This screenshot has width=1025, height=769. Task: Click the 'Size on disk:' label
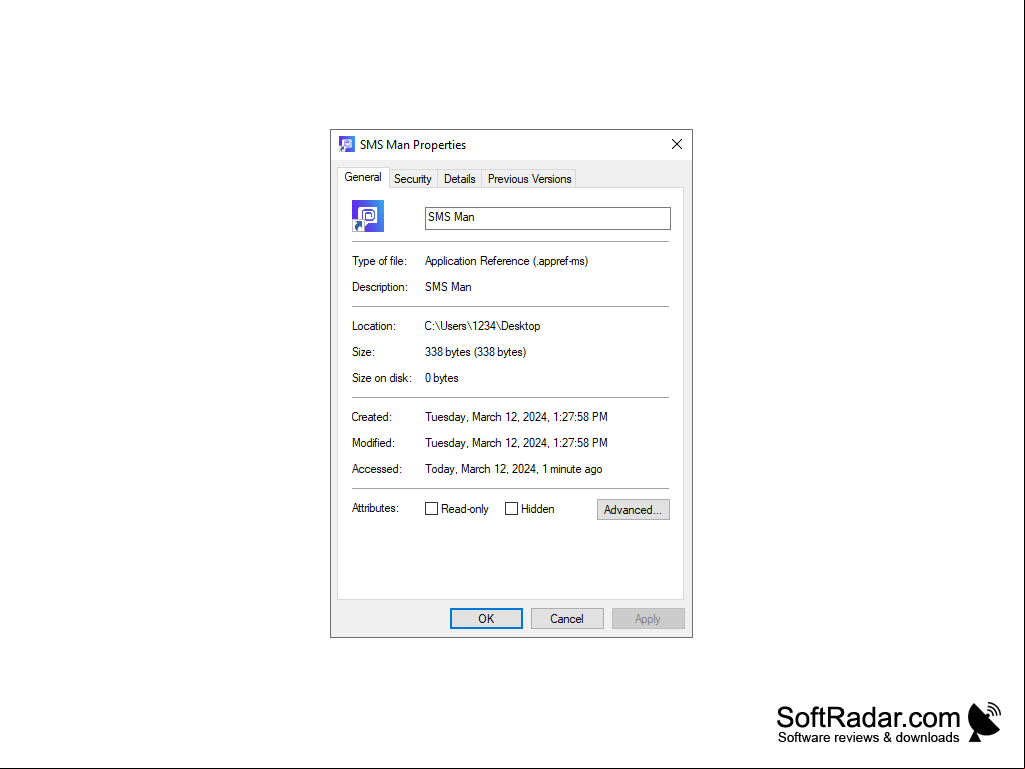(x=382, y=378)
